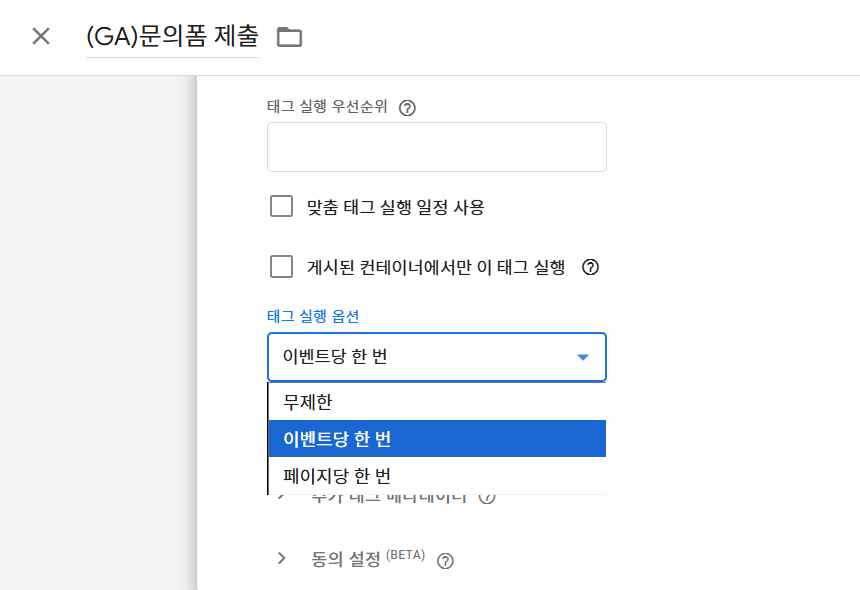This screenshot has height=590, width=860.
Task: Open help for 태그 실행 우선순위
Action: point(407,107)
